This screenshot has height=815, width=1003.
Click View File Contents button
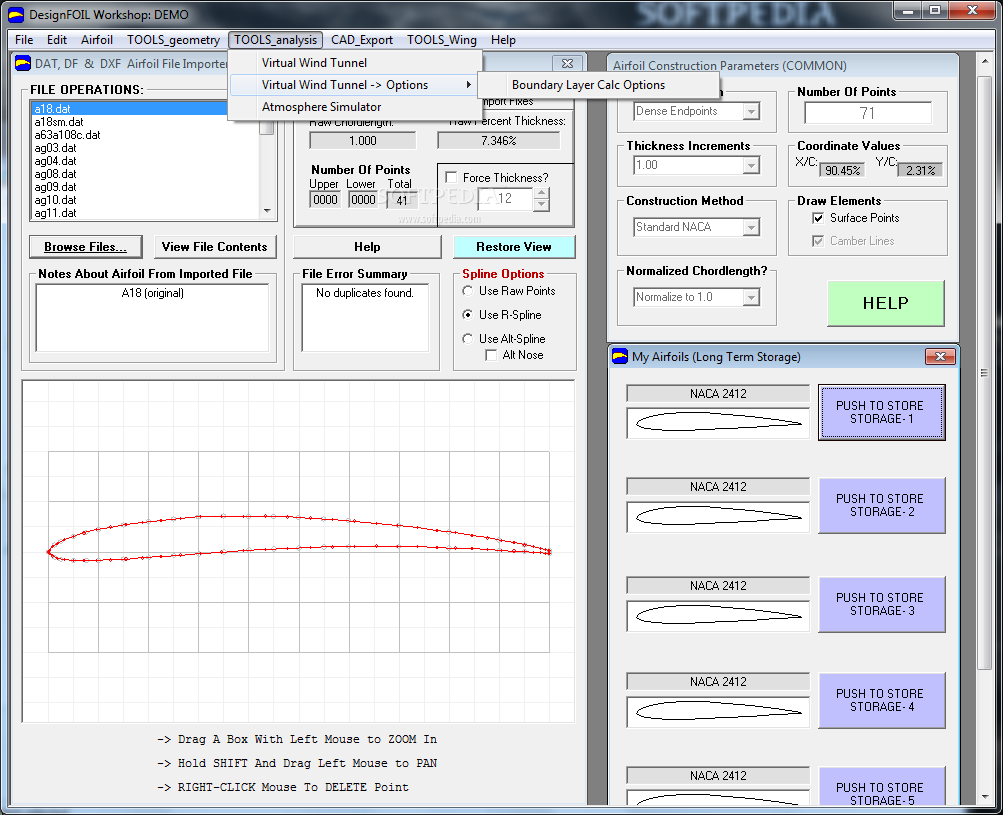pos(214,247)
